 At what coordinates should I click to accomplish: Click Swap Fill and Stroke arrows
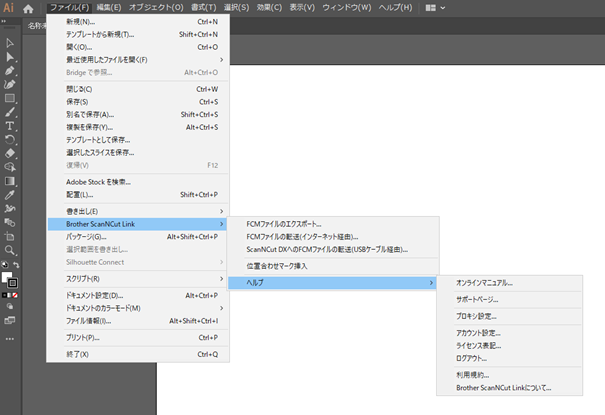point(16,265)
